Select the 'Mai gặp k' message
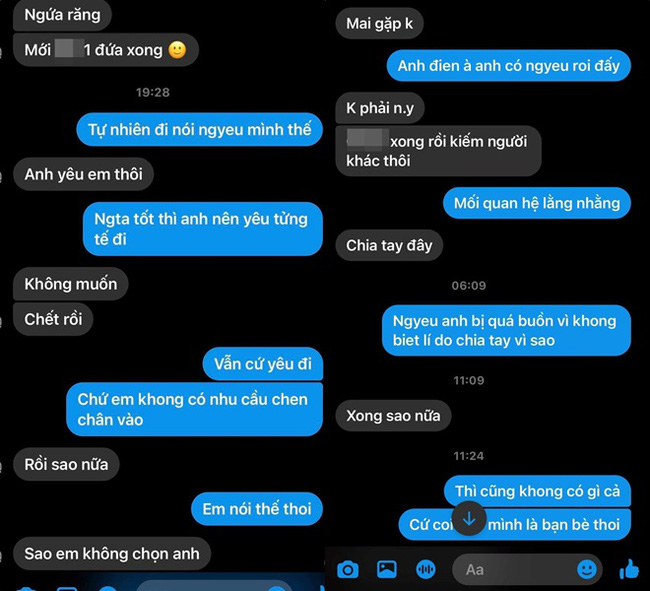The width and height of the screenshot is (650, 591). pyautogui.click(x=379, y=24)
